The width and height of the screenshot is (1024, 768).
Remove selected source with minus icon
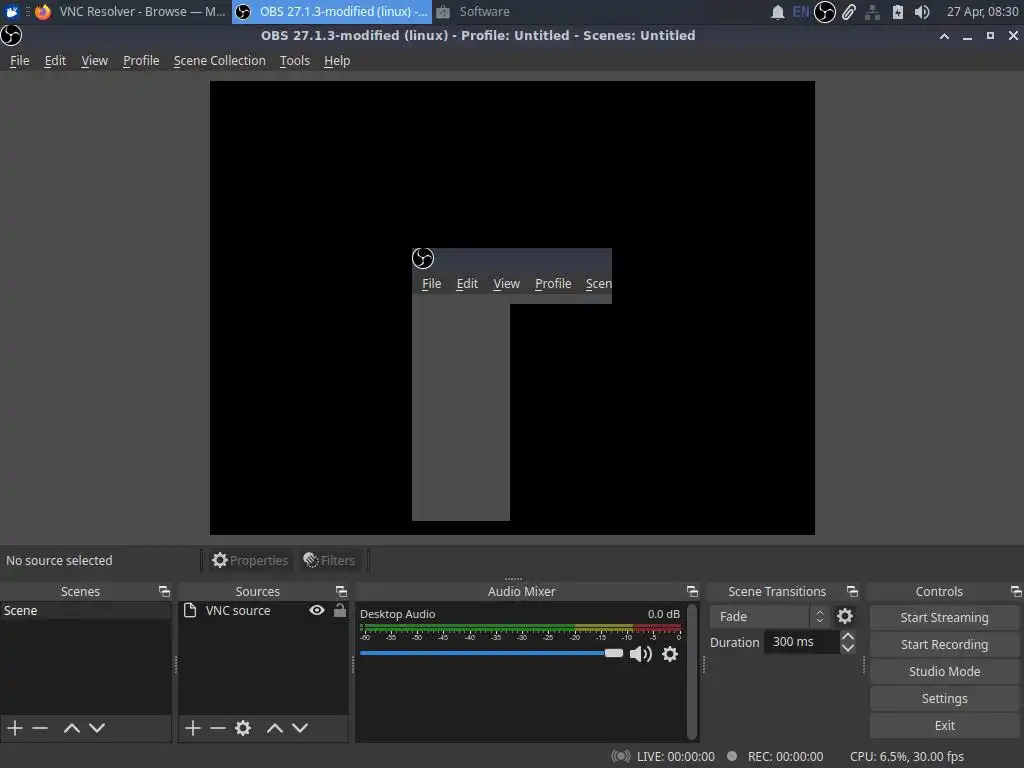pyautogui.click(x=217, y=728)
